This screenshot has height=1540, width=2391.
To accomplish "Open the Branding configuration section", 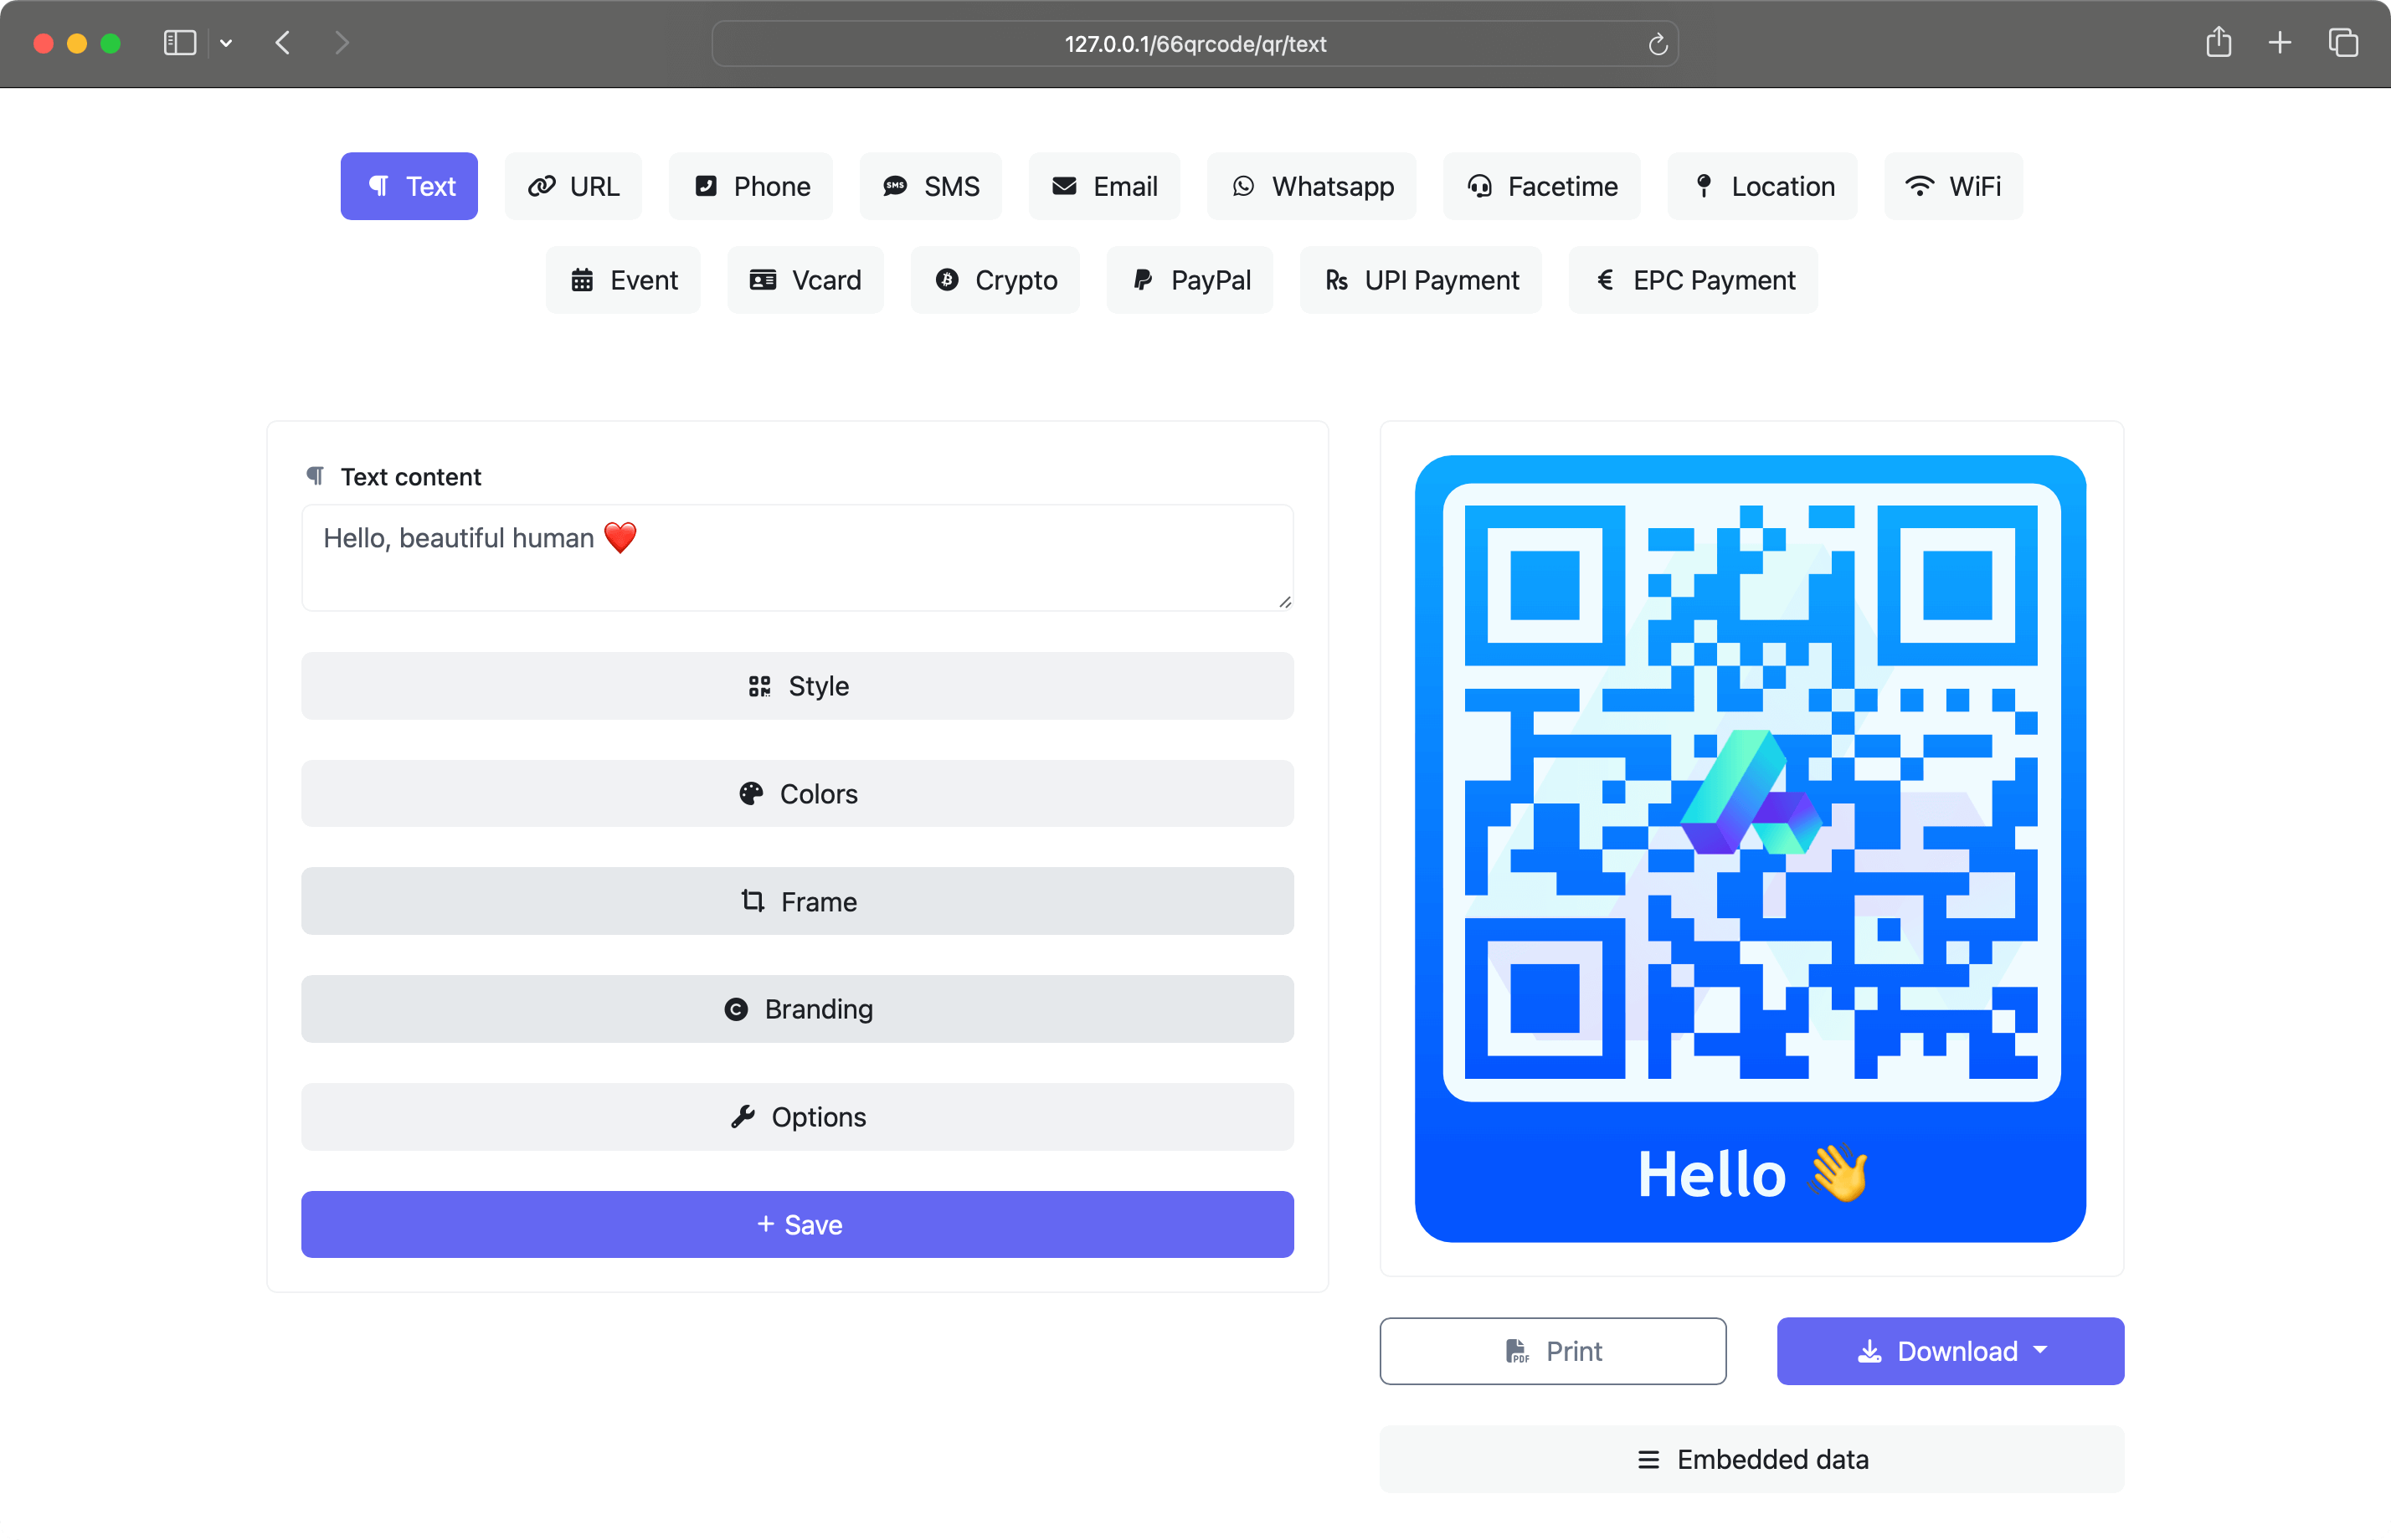I will tap(798, 1009).
